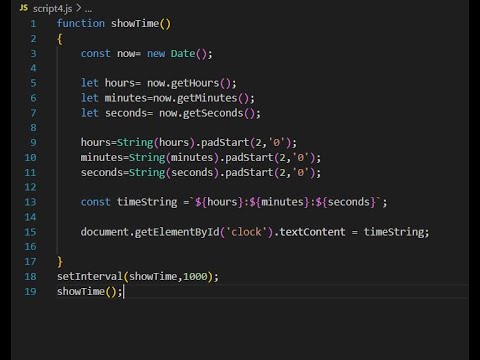Click line number 19 in gutter
The width and height of the screenshot is (480, 360).
tap(30, 292)
